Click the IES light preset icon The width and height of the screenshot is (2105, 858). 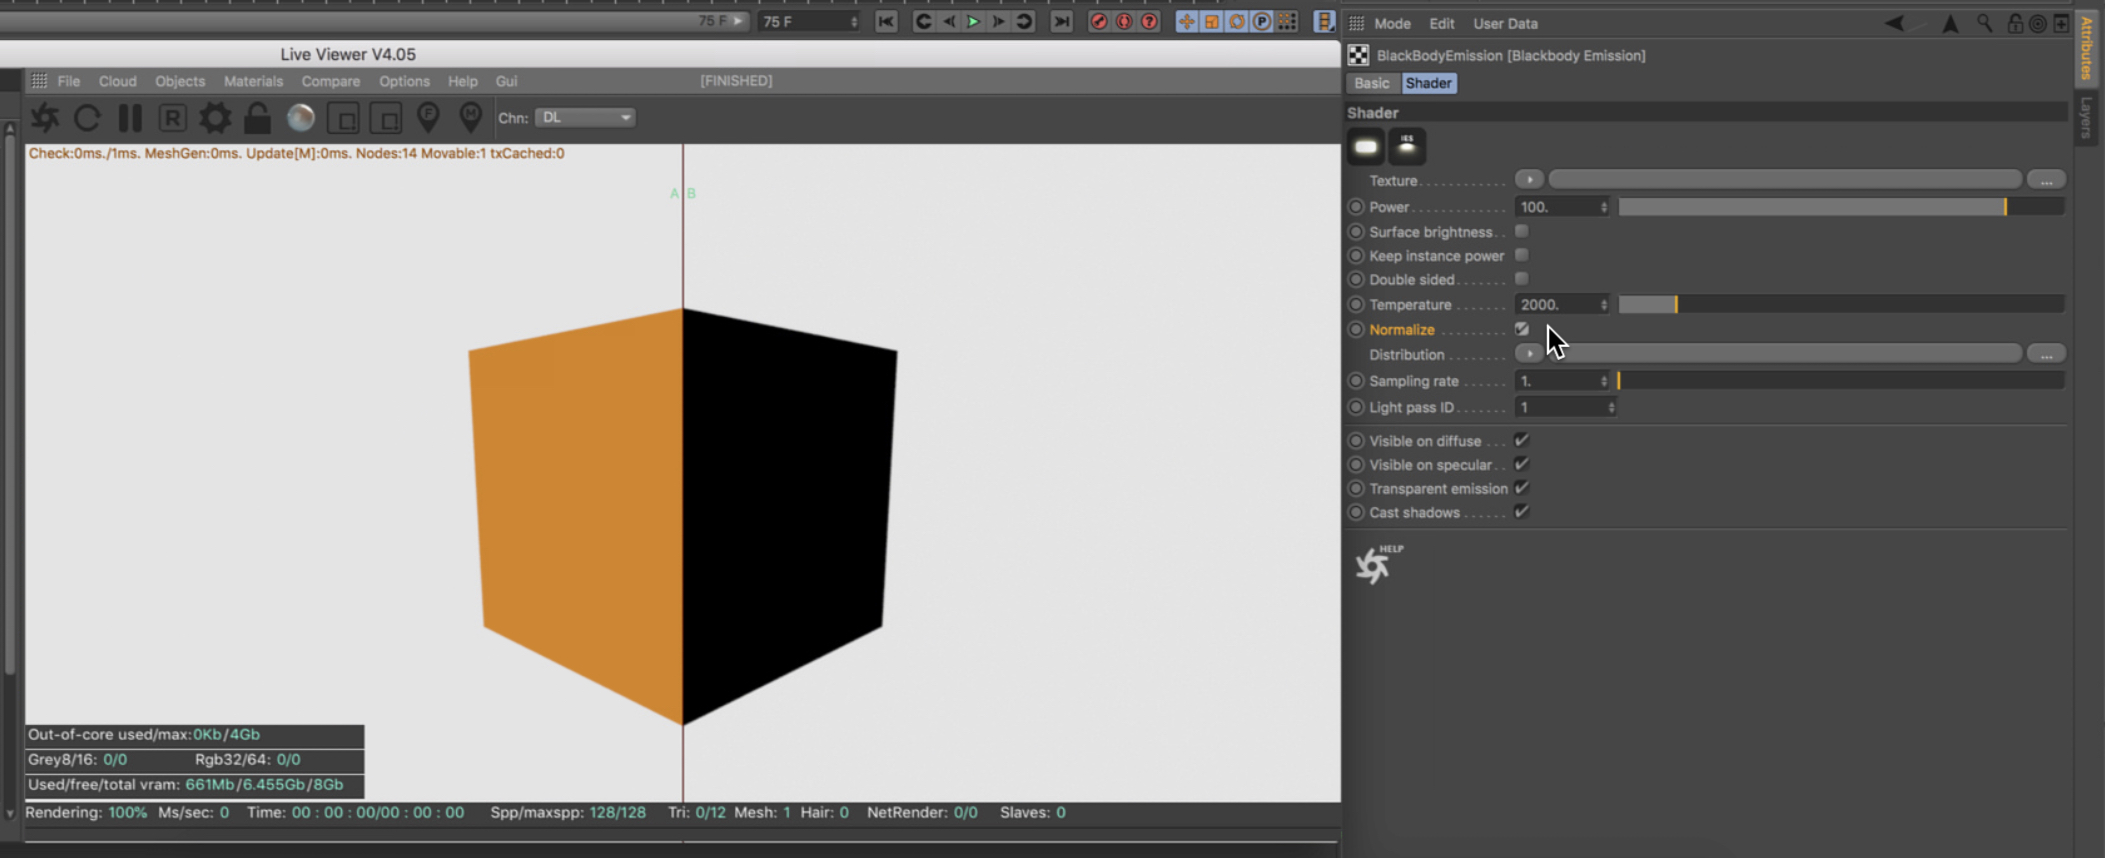click(1407, 147)
